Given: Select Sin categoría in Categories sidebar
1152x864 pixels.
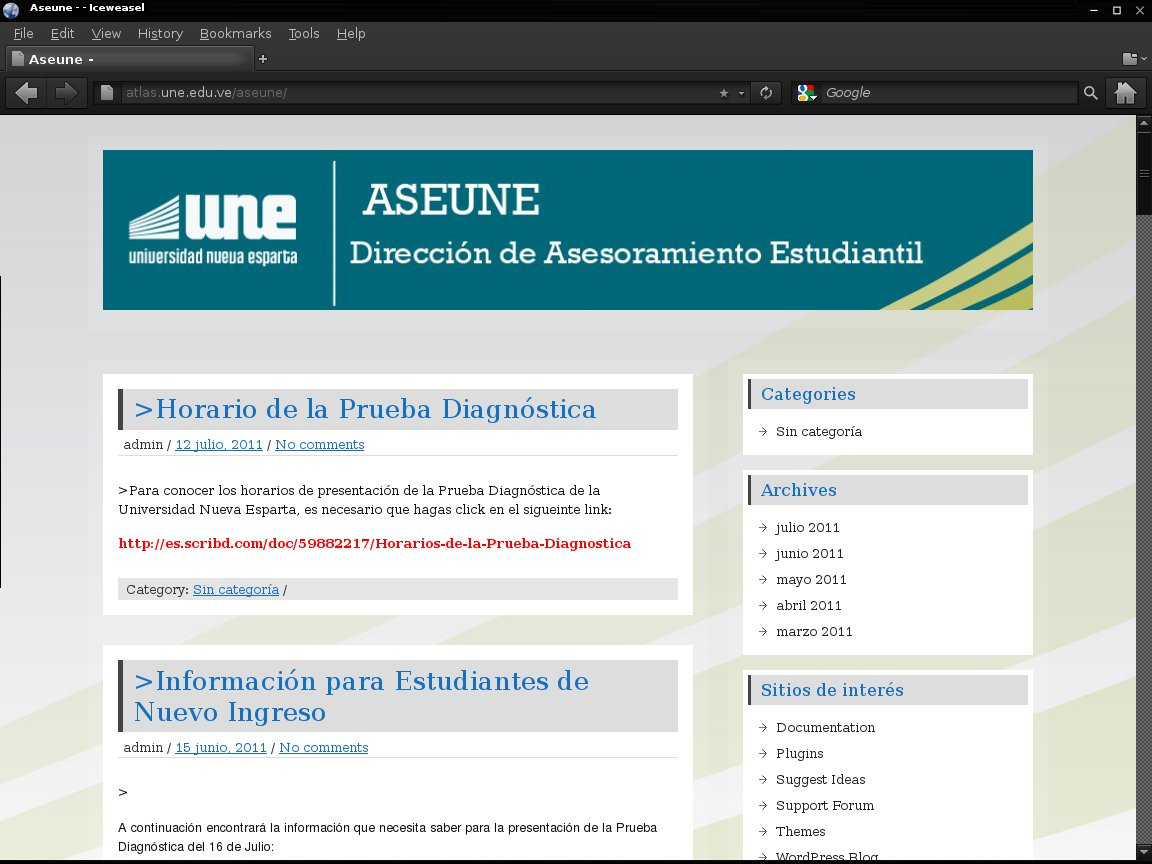Looking at the screenshot, I should [x=819, y=431].
